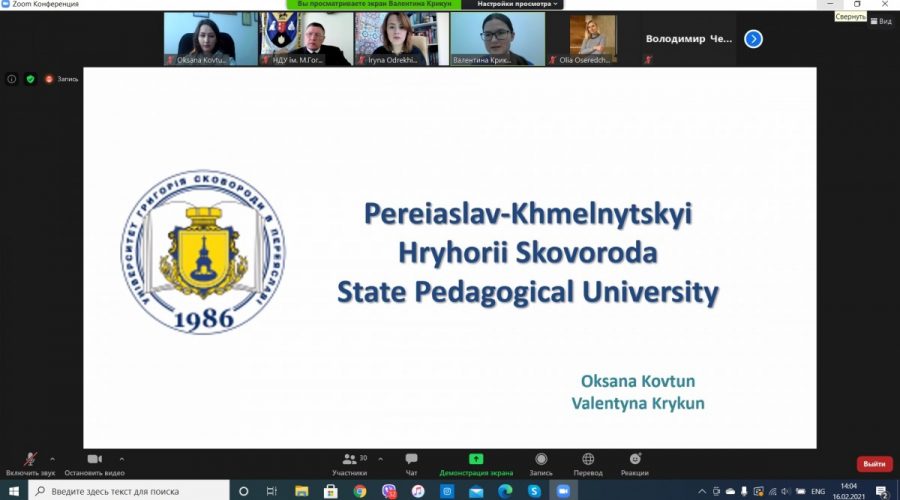Screen dimensions: 900x500
Task: Click Wi-Fi network icon in tray
Action: (x=772, y=491)
